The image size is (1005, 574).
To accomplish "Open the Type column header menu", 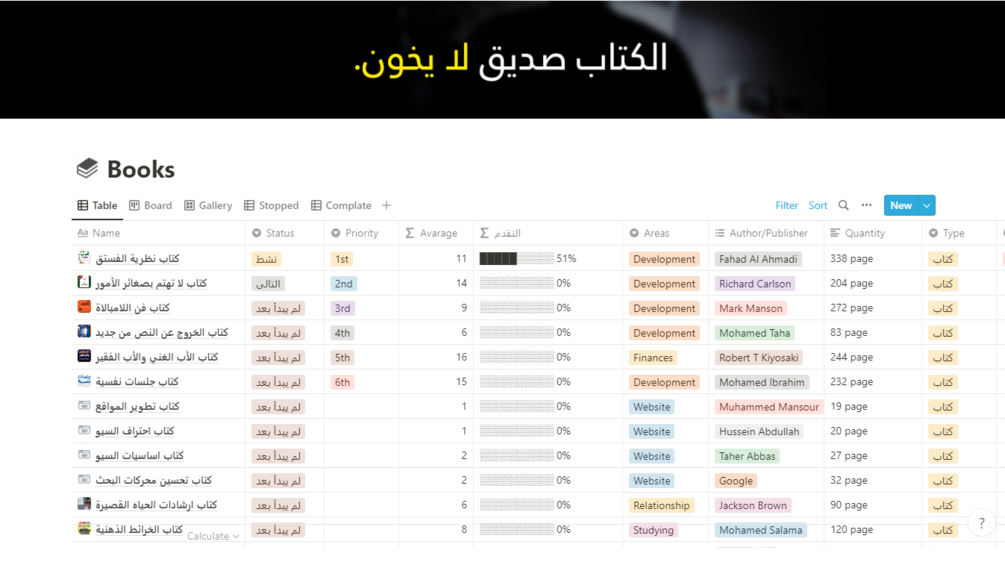I will (x=958, y=233).
